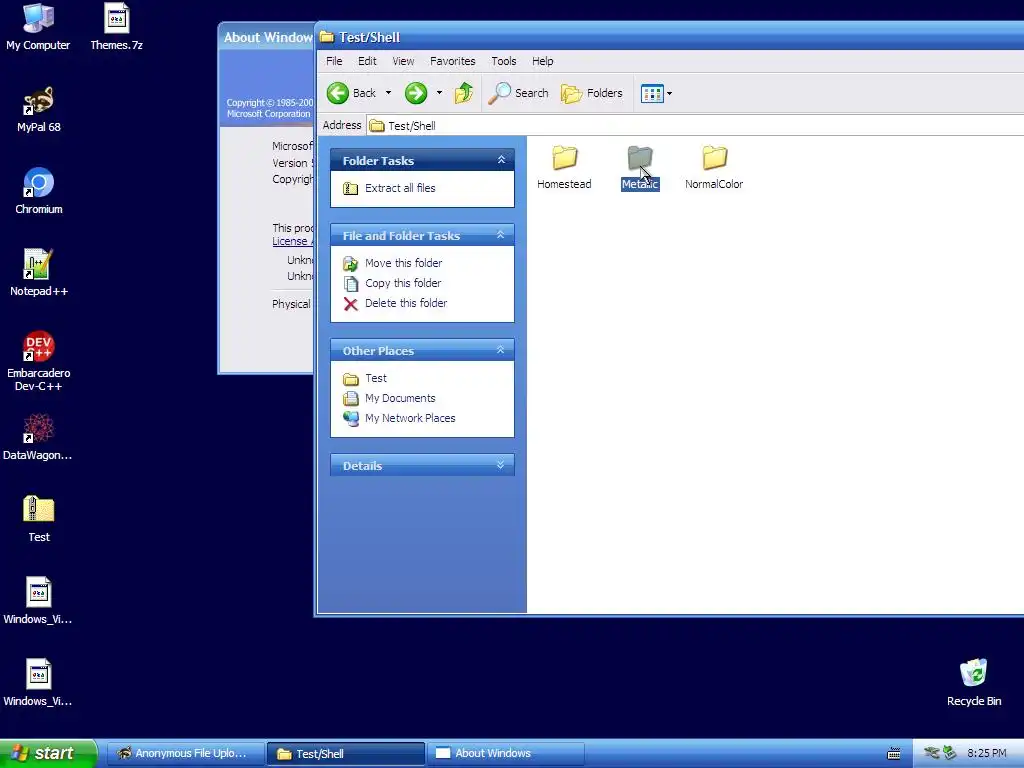Click Copy this folder link
Viewport: 1024px width, 768px height.
coord(403,283)
